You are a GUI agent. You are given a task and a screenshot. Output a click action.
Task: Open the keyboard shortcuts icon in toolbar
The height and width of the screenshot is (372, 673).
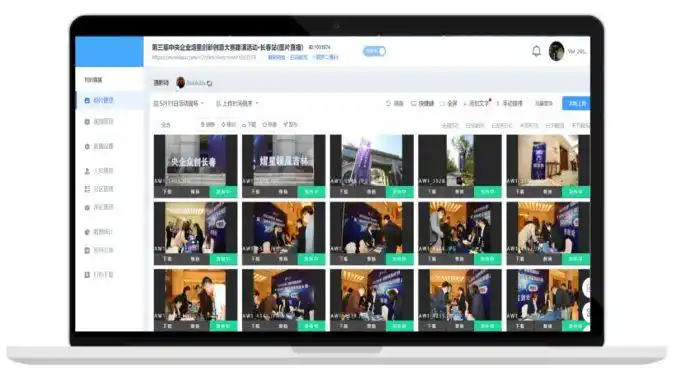tap(413, 103)
